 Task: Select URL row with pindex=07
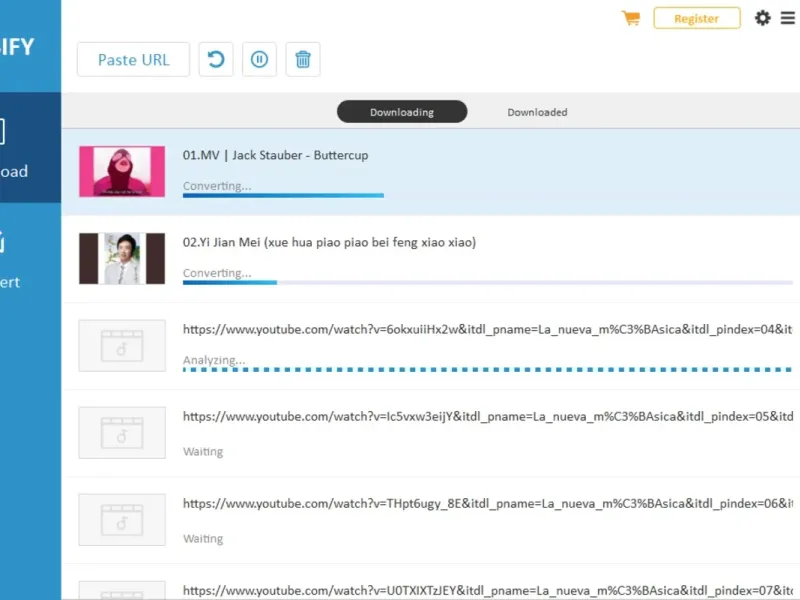(x=431, y=582)
